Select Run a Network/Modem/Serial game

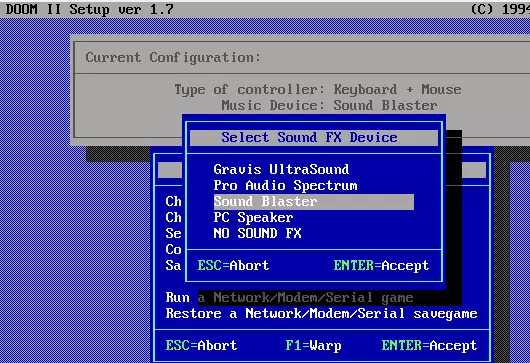pos(289,298)
